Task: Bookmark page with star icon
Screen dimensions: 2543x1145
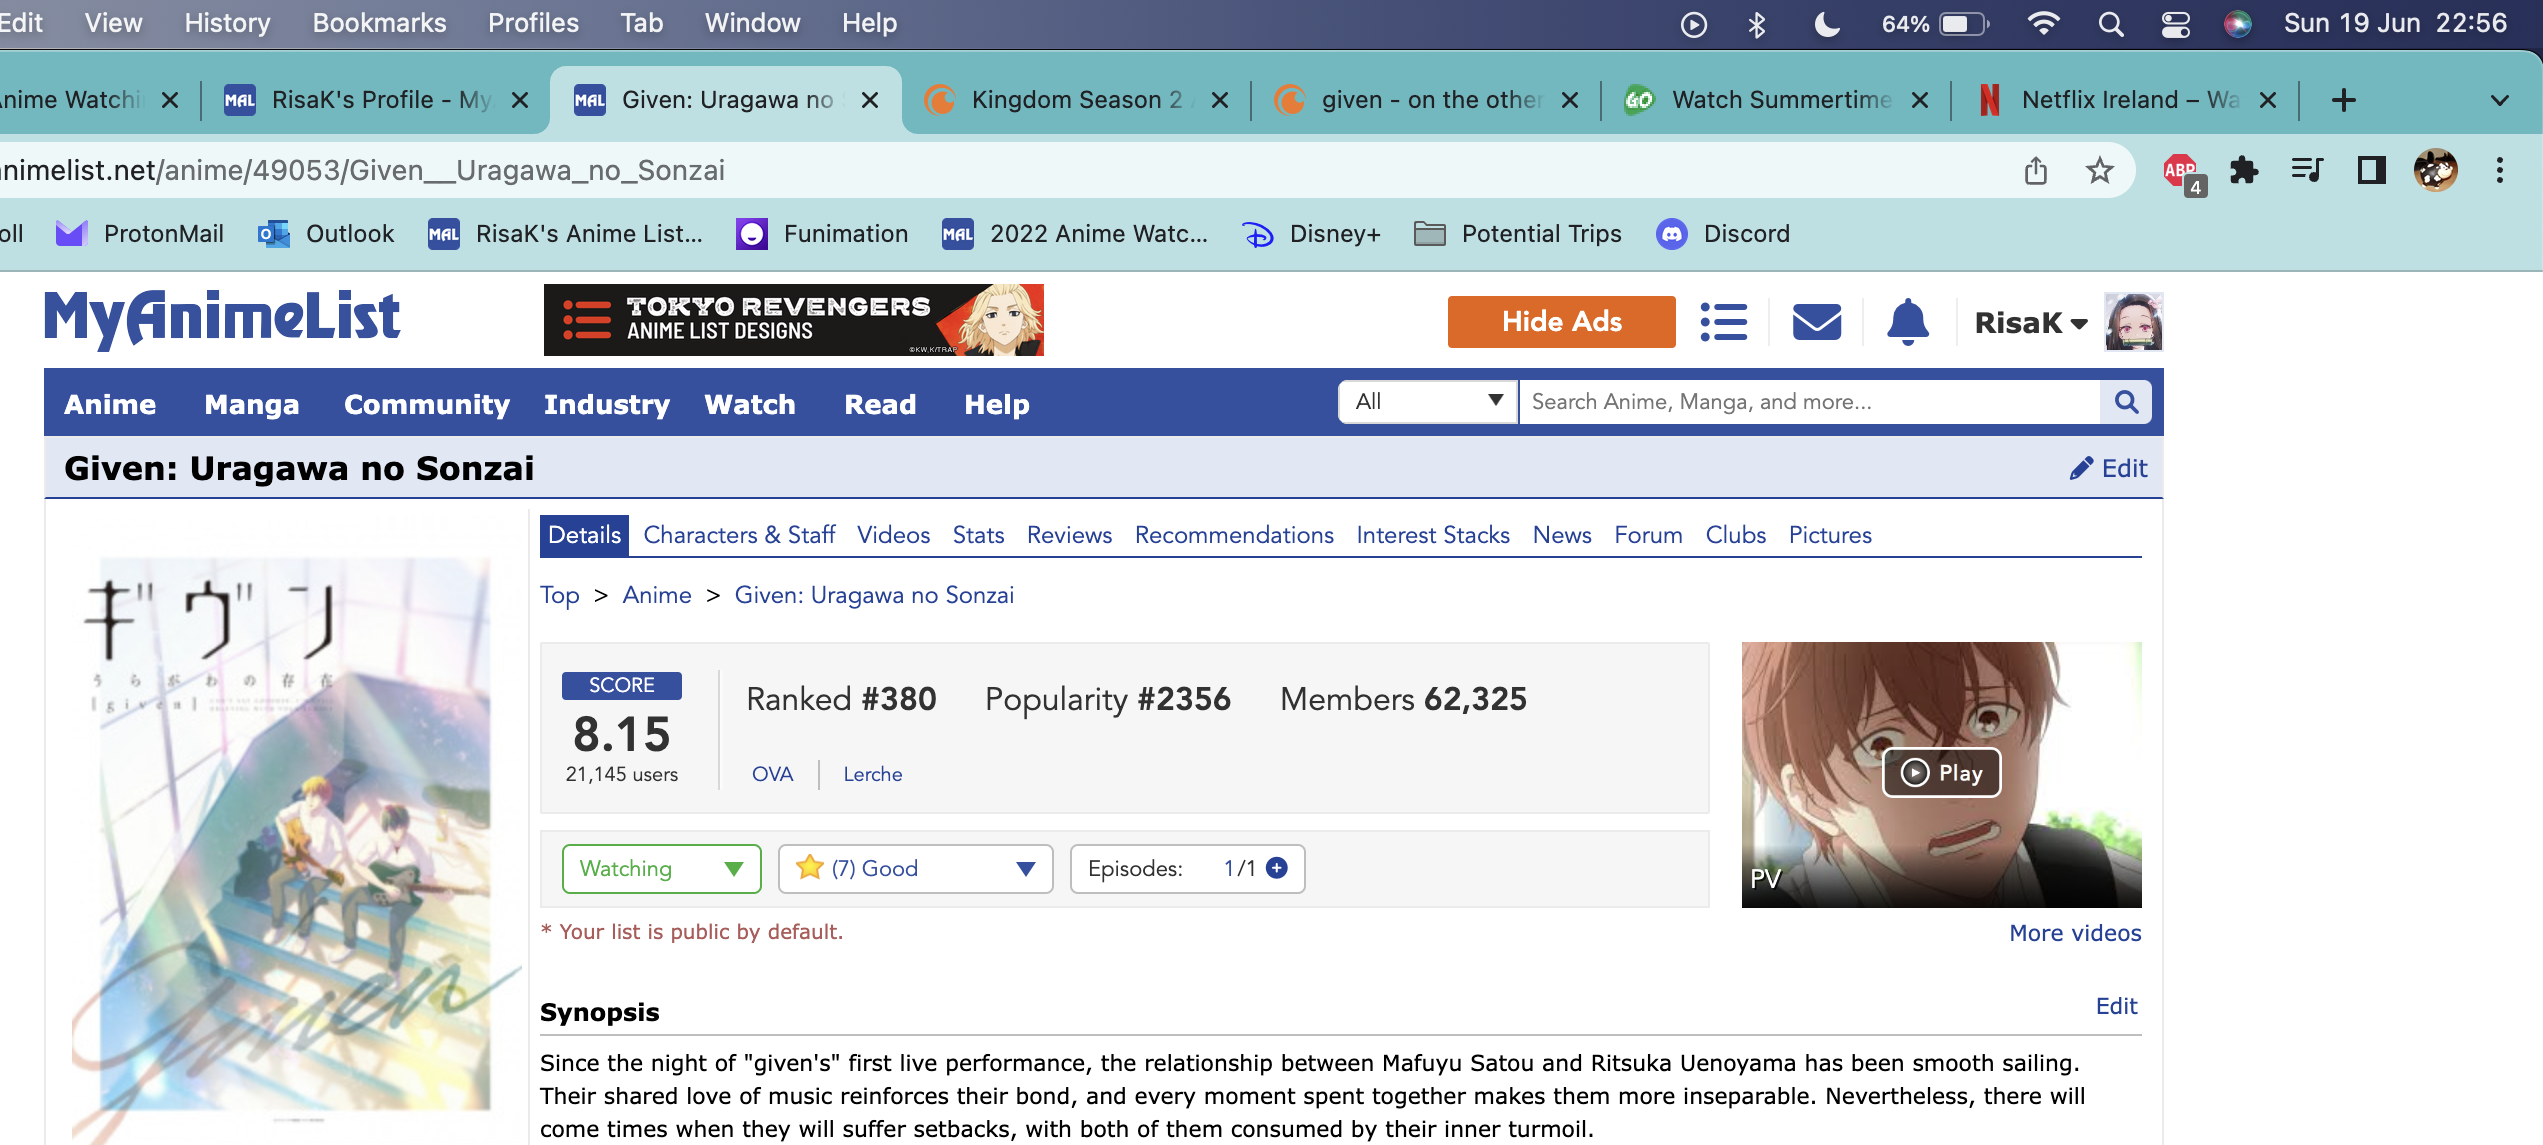Action: 2099,171
